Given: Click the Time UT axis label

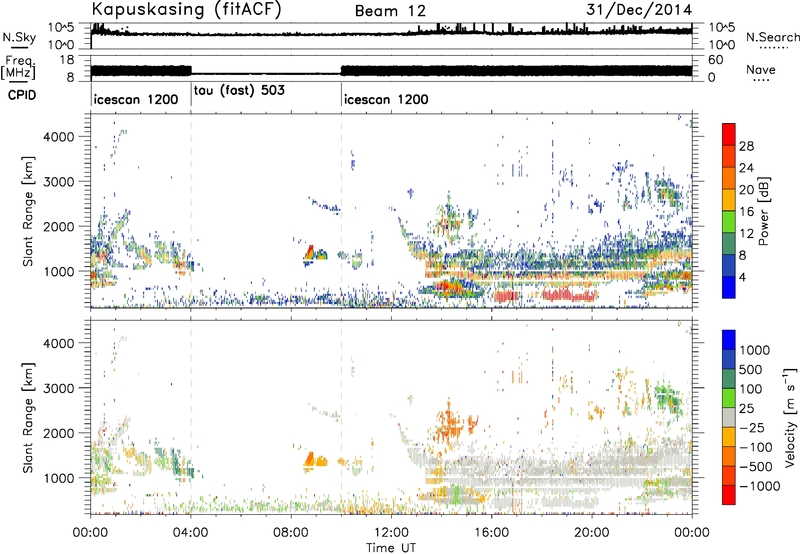Looking at the screenshot, I should (x=391, y=548).
